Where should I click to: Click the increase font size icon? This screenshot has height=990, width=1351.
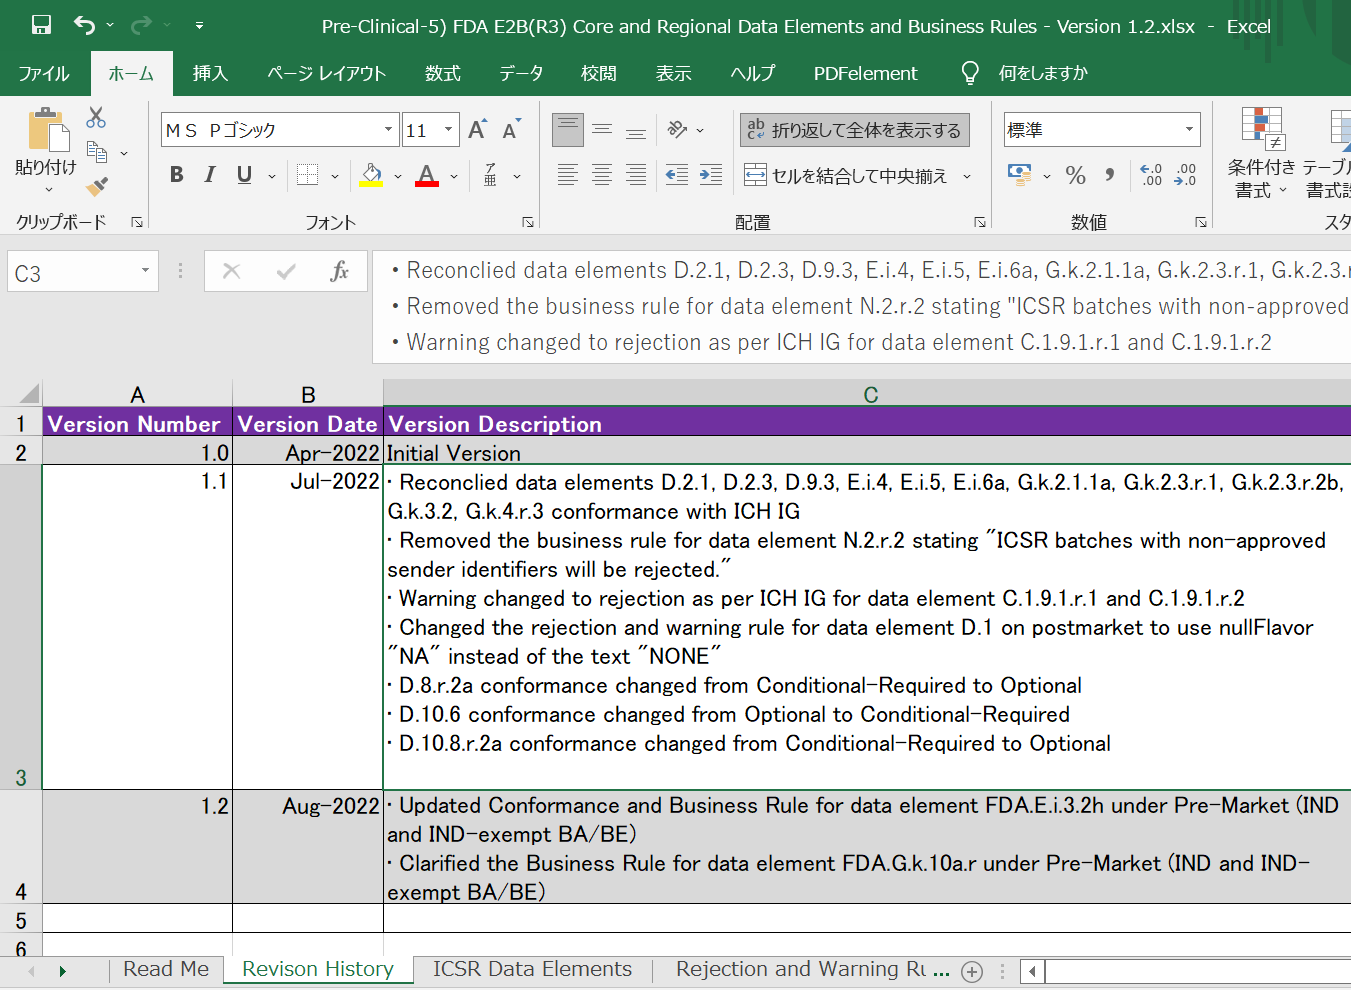click(x=477, y=130)
